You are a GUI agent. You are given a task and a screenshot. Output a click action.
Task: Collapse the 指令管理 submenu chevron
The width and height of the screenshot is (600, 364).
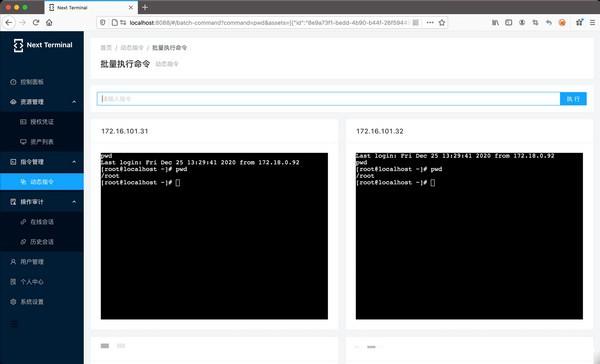tap(74, 162)
